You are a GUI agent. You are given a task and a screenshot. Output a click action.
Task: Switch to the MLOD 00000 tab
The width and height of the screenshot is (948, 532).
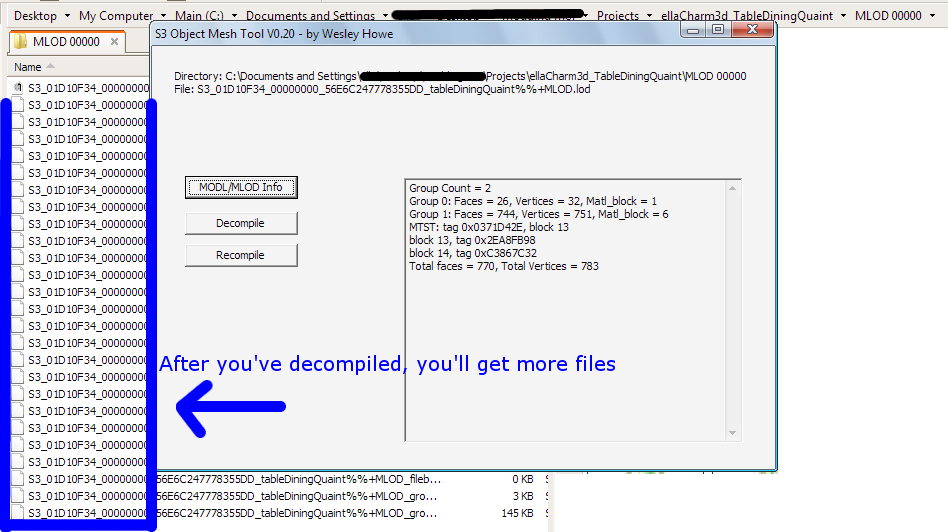point(66,42)
